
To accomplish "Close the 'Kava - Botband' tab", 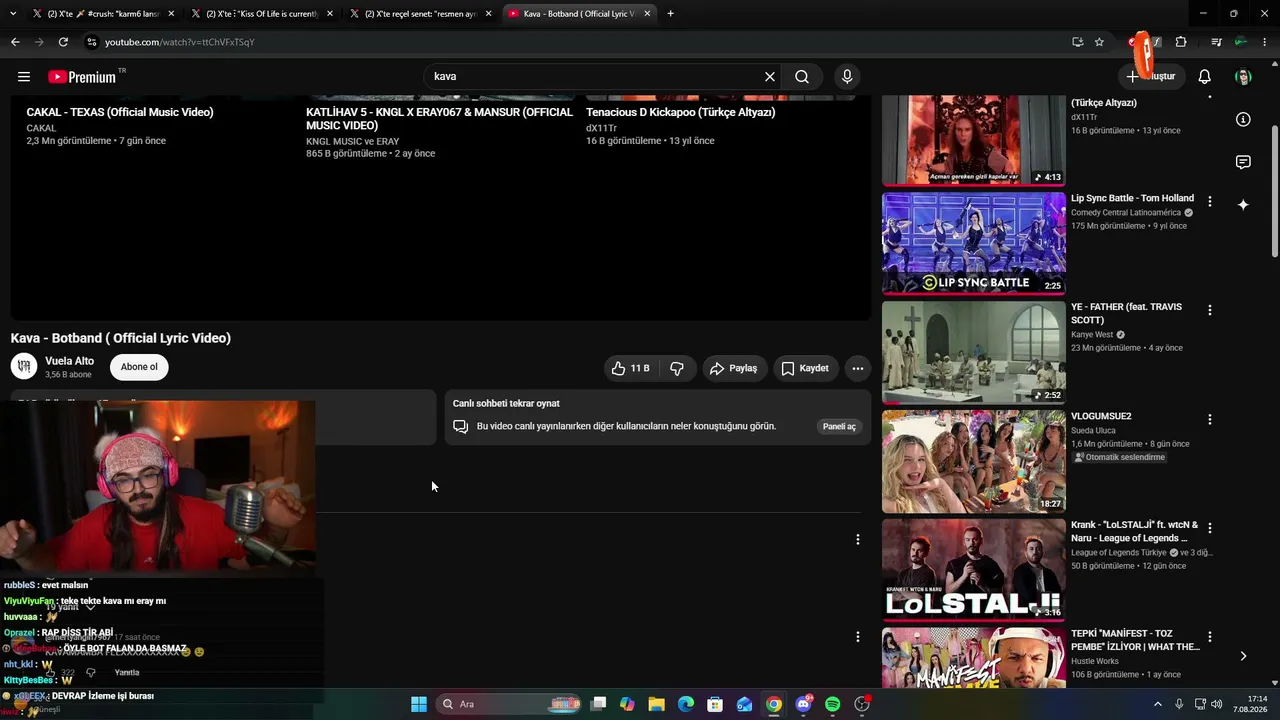I will (x=648, y=14).
